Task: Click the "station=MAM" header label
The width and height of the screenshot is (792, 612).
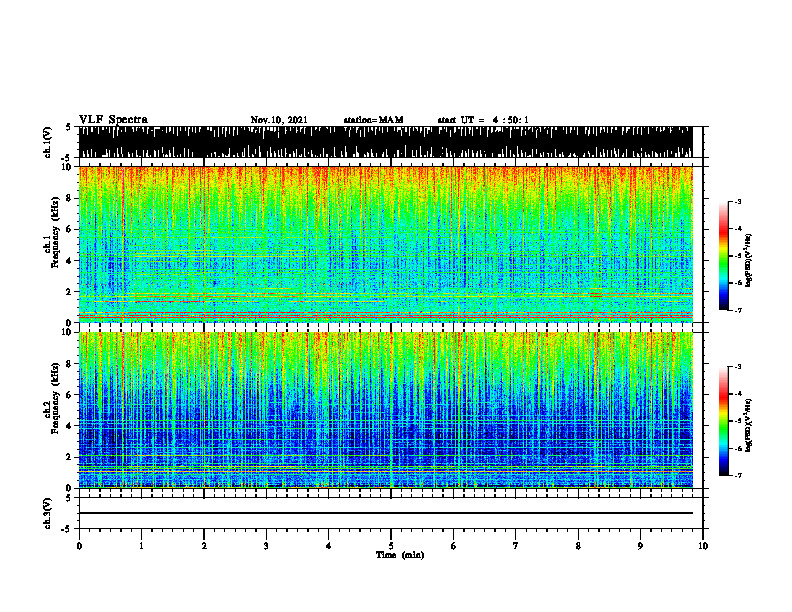Action: (x=373, y=120)
